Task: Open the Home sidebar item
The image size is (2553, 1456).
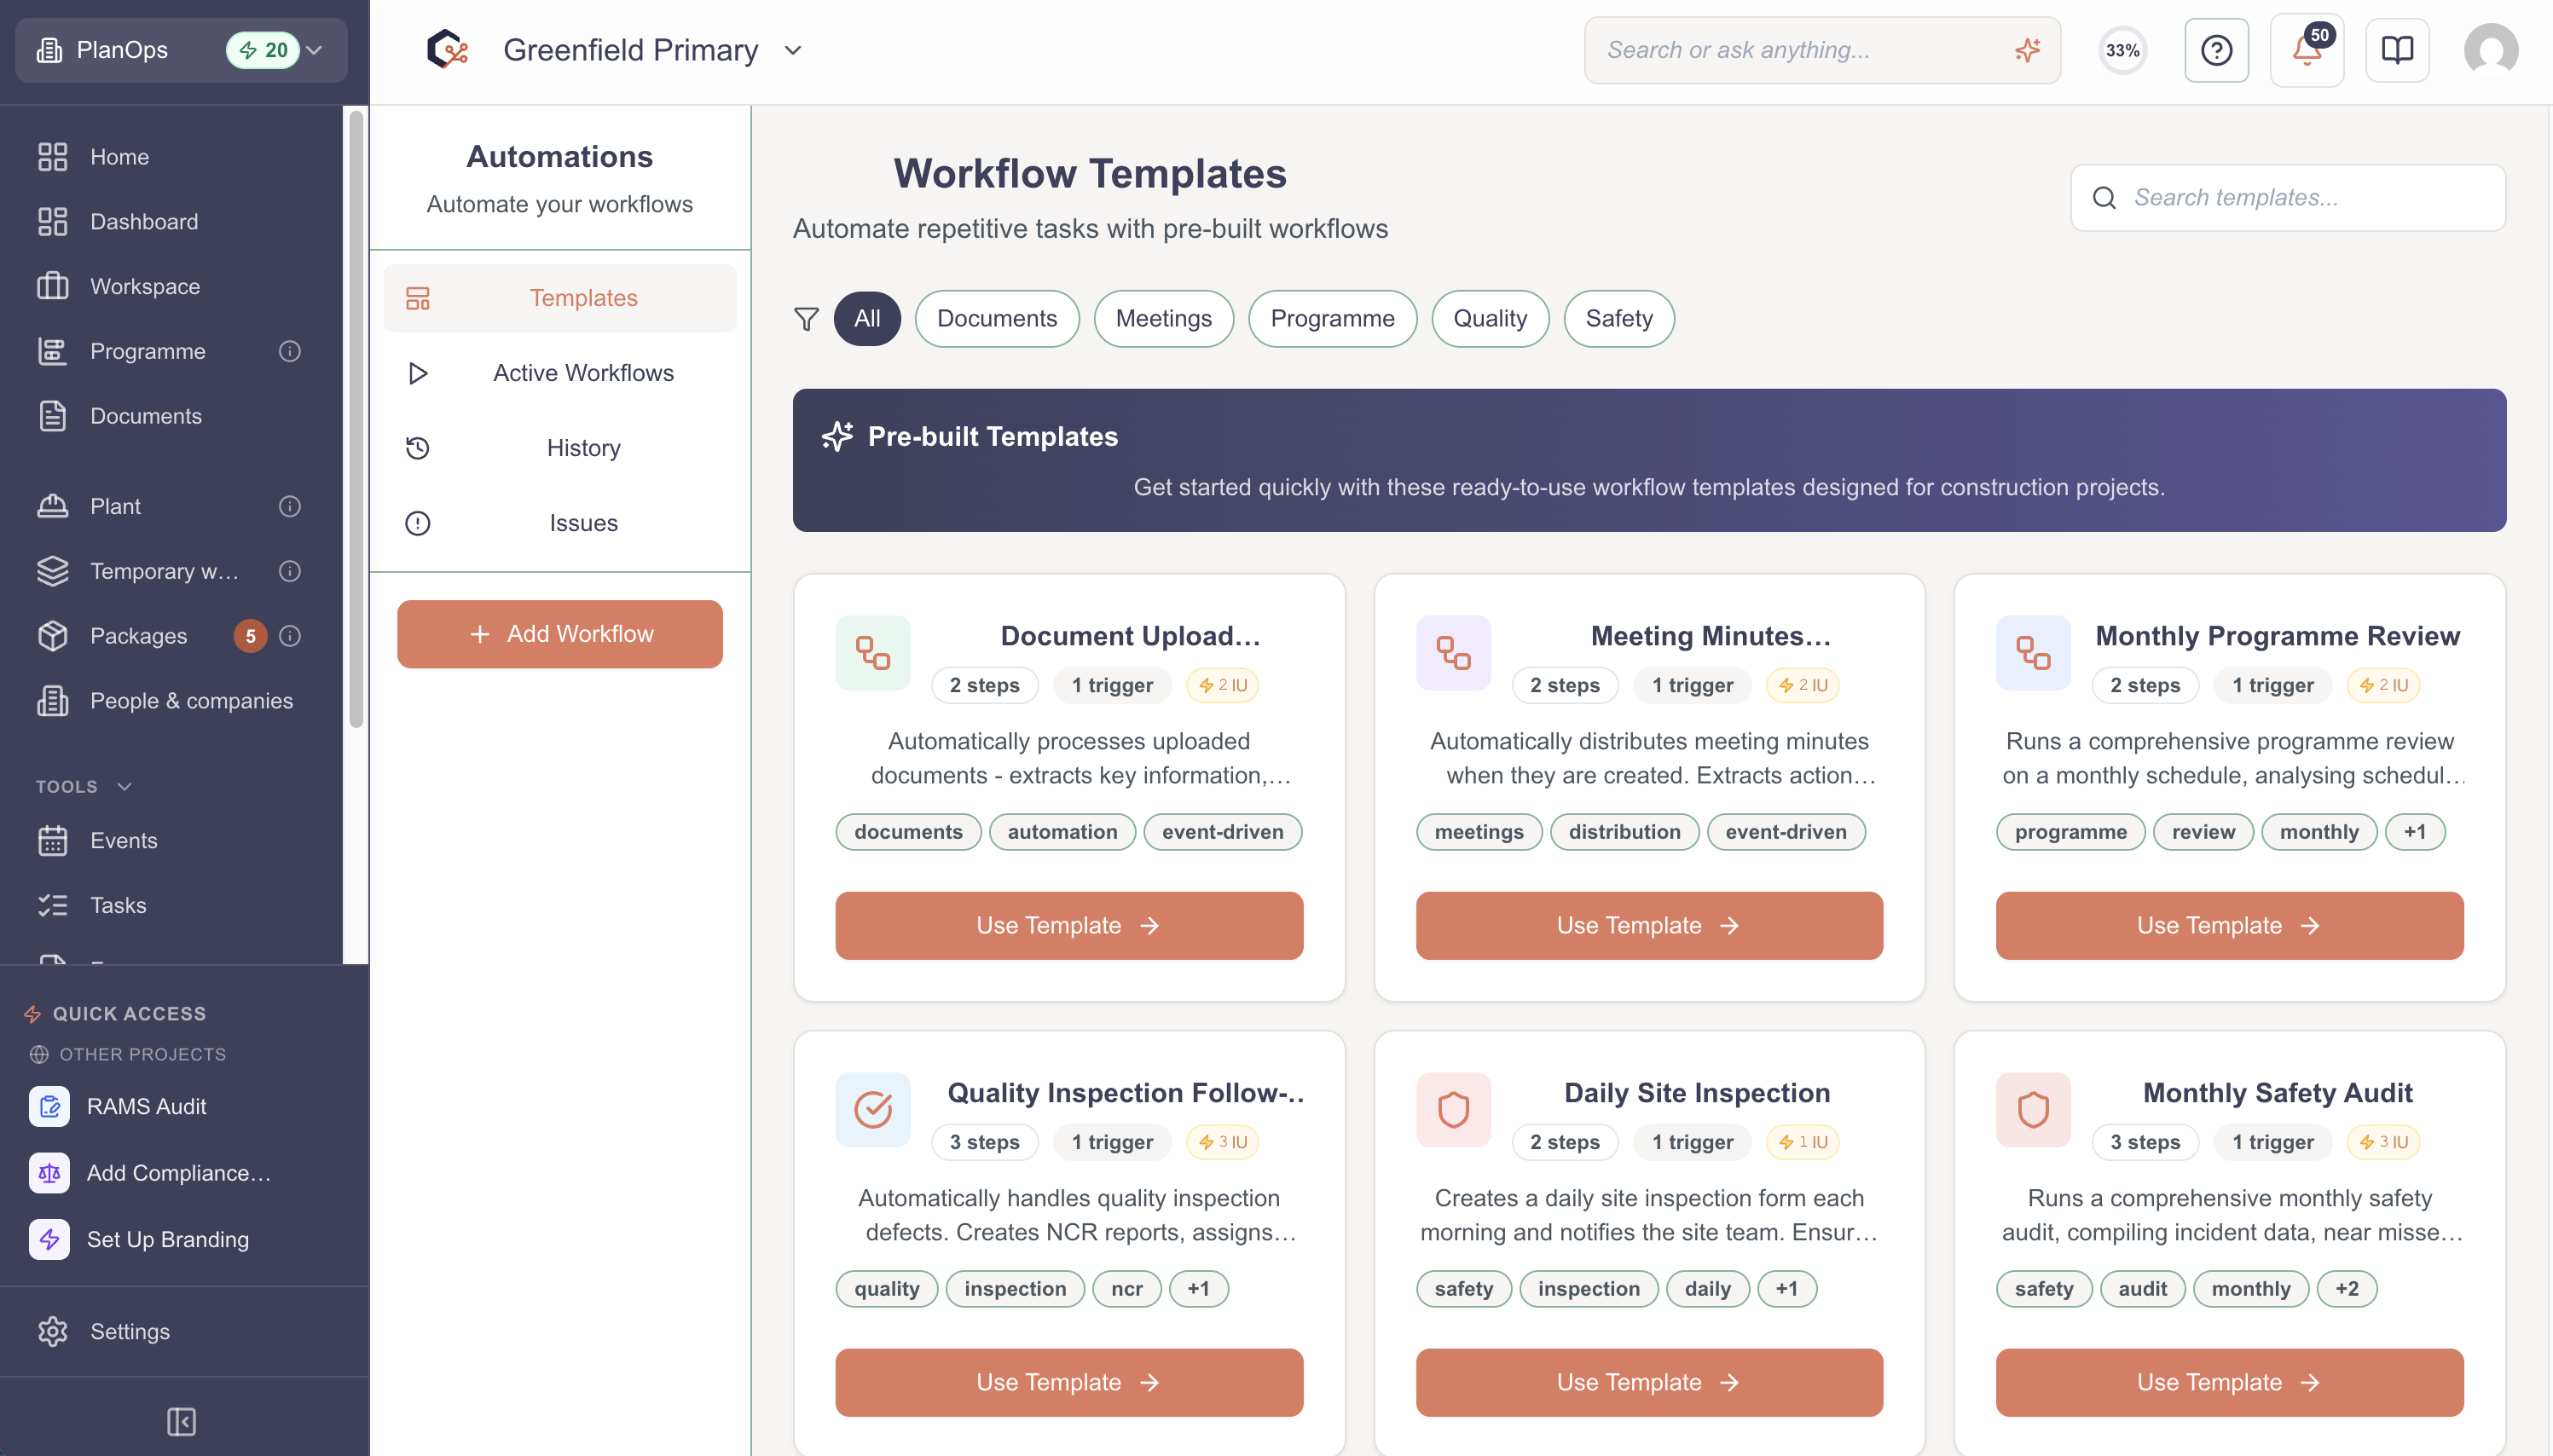Action: click(170, 157)
